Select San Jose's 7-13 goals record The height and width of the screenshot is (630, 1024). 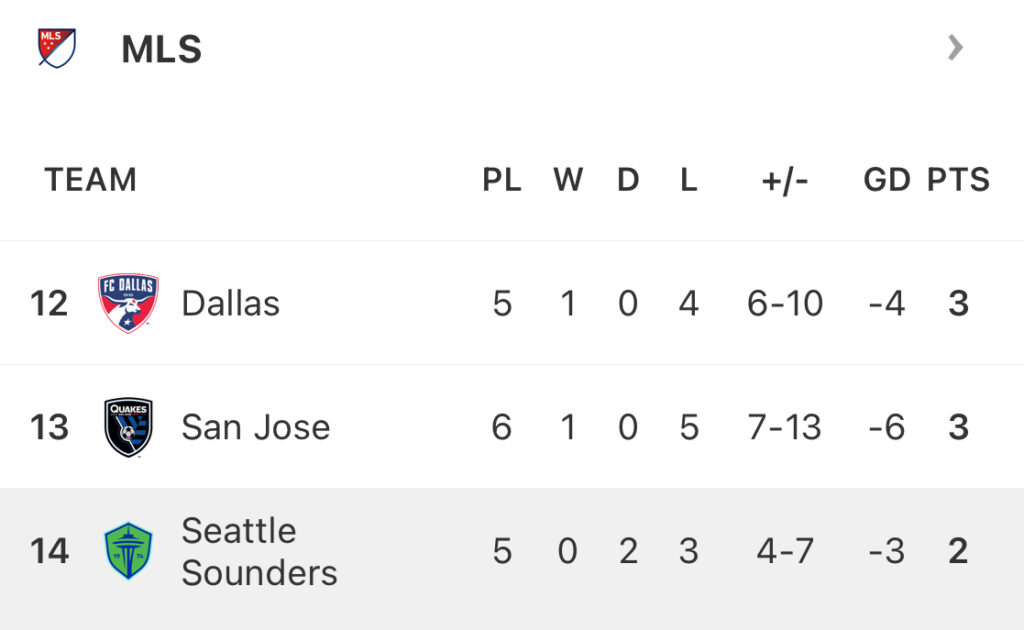784,428
